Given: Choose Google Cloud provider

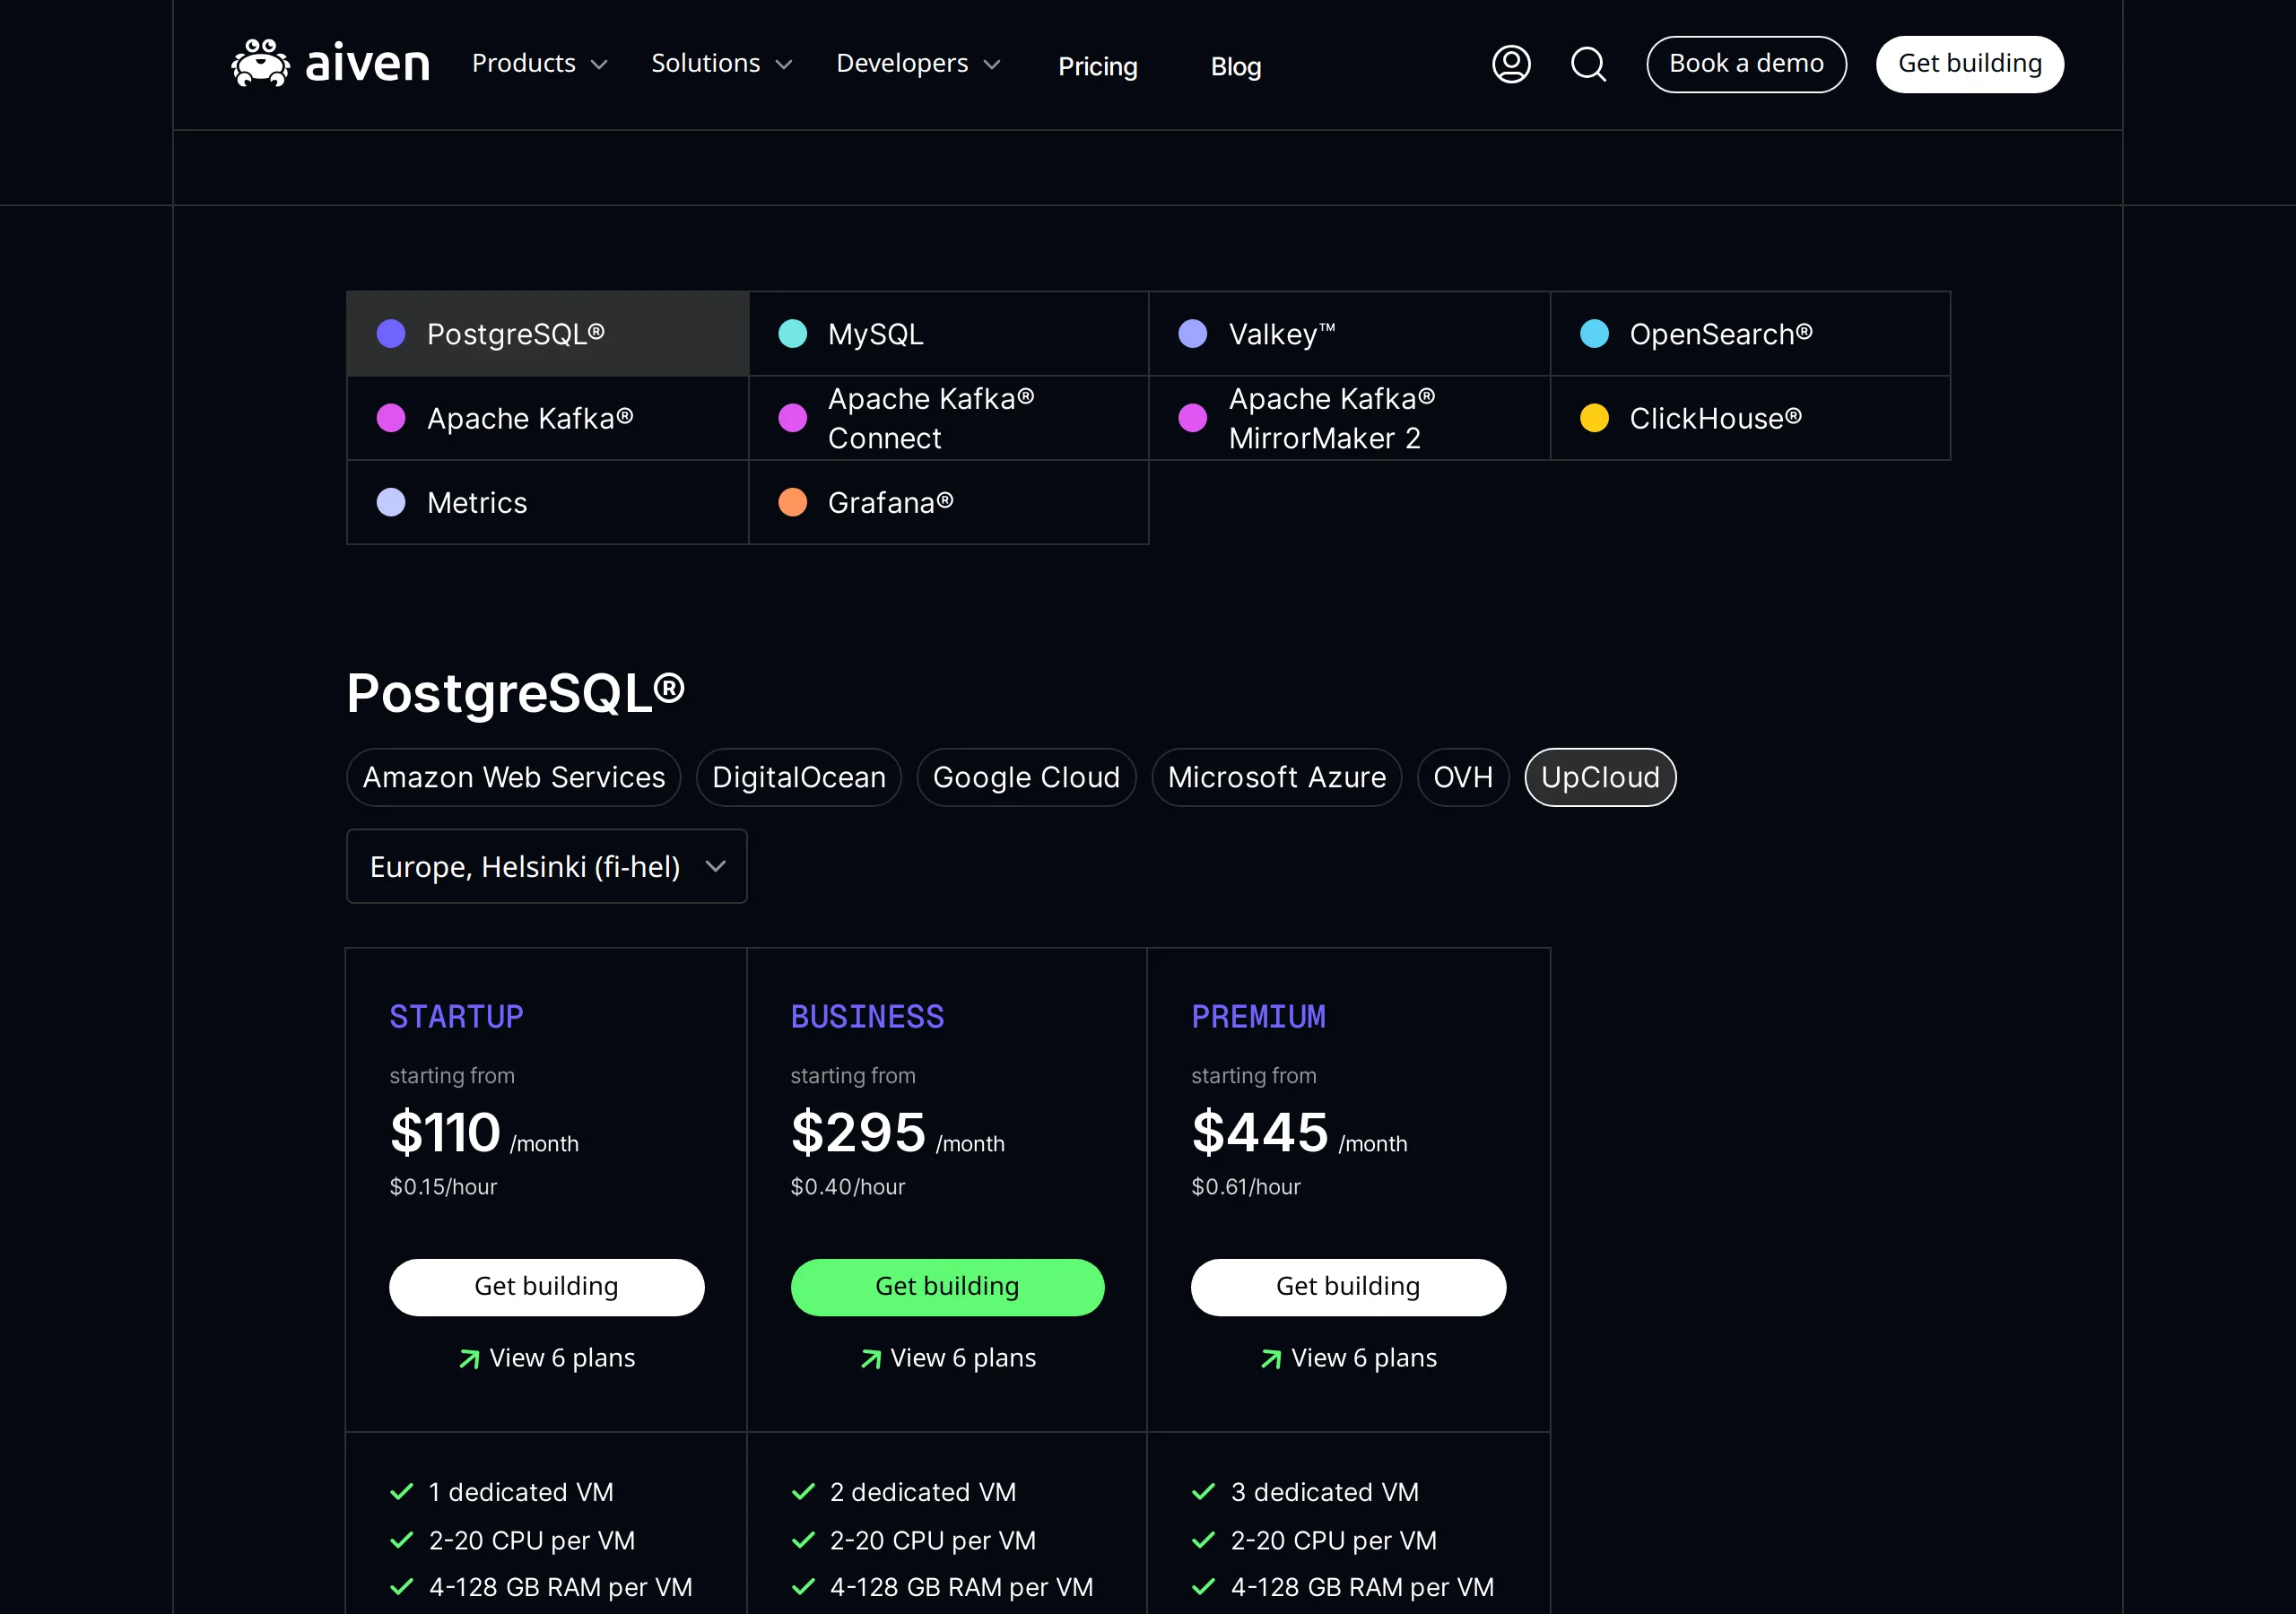Looking at the screenshot, I should pos(1026,777).
